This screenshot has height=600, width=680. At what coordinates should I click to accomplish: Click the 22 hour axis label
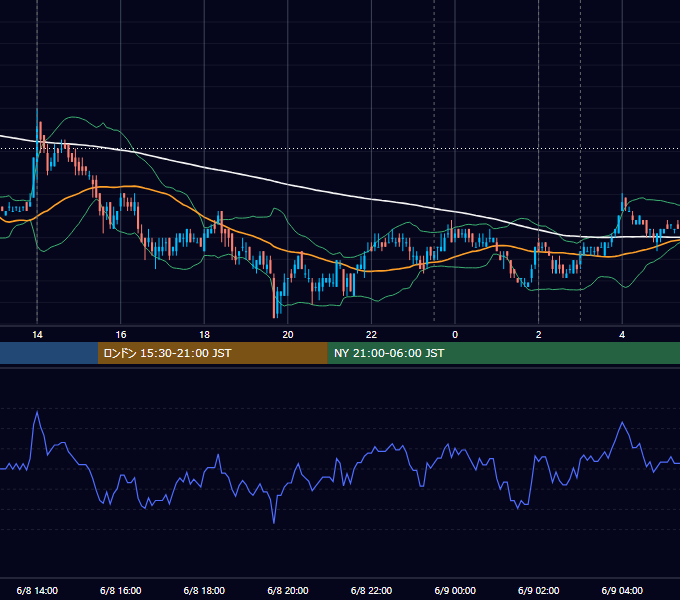[x=371, y=335]
